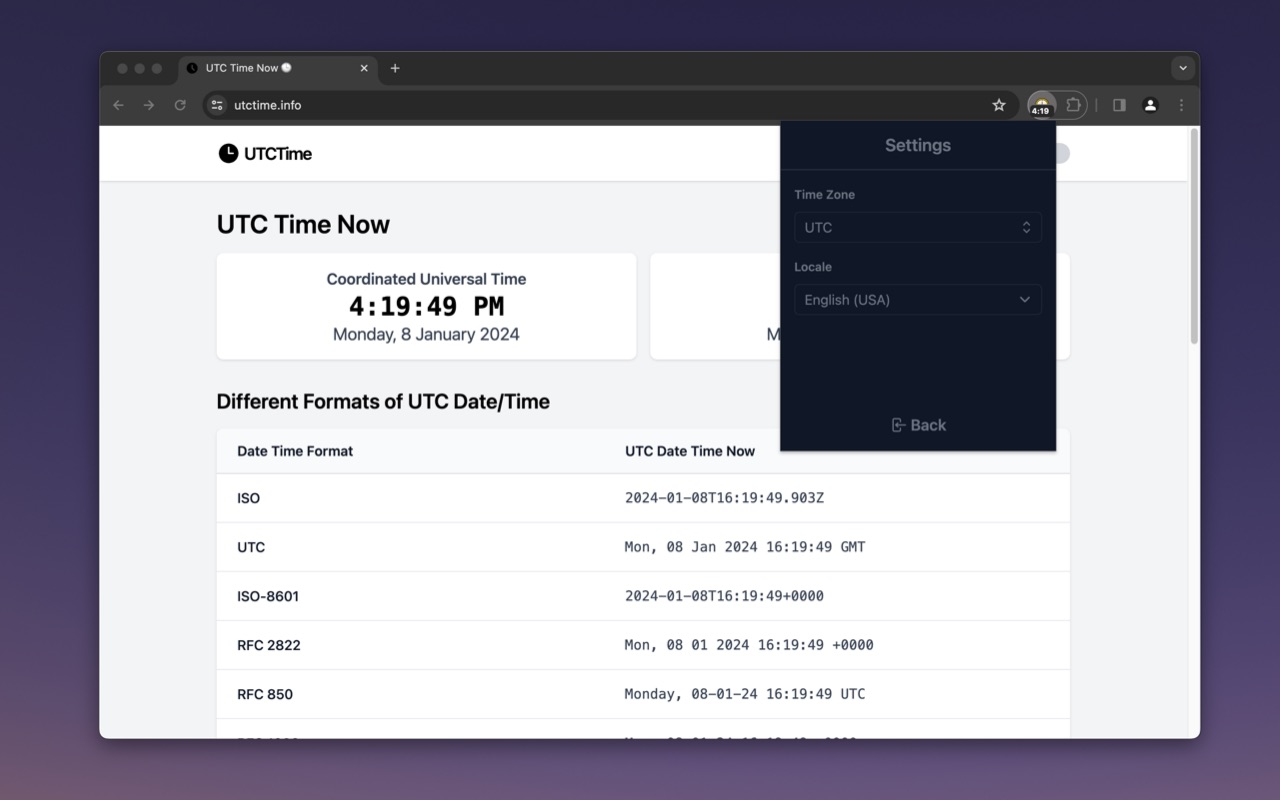Toggle the browser side panel icon
Screen dimensions: 1280x800
click(1119, 105)
